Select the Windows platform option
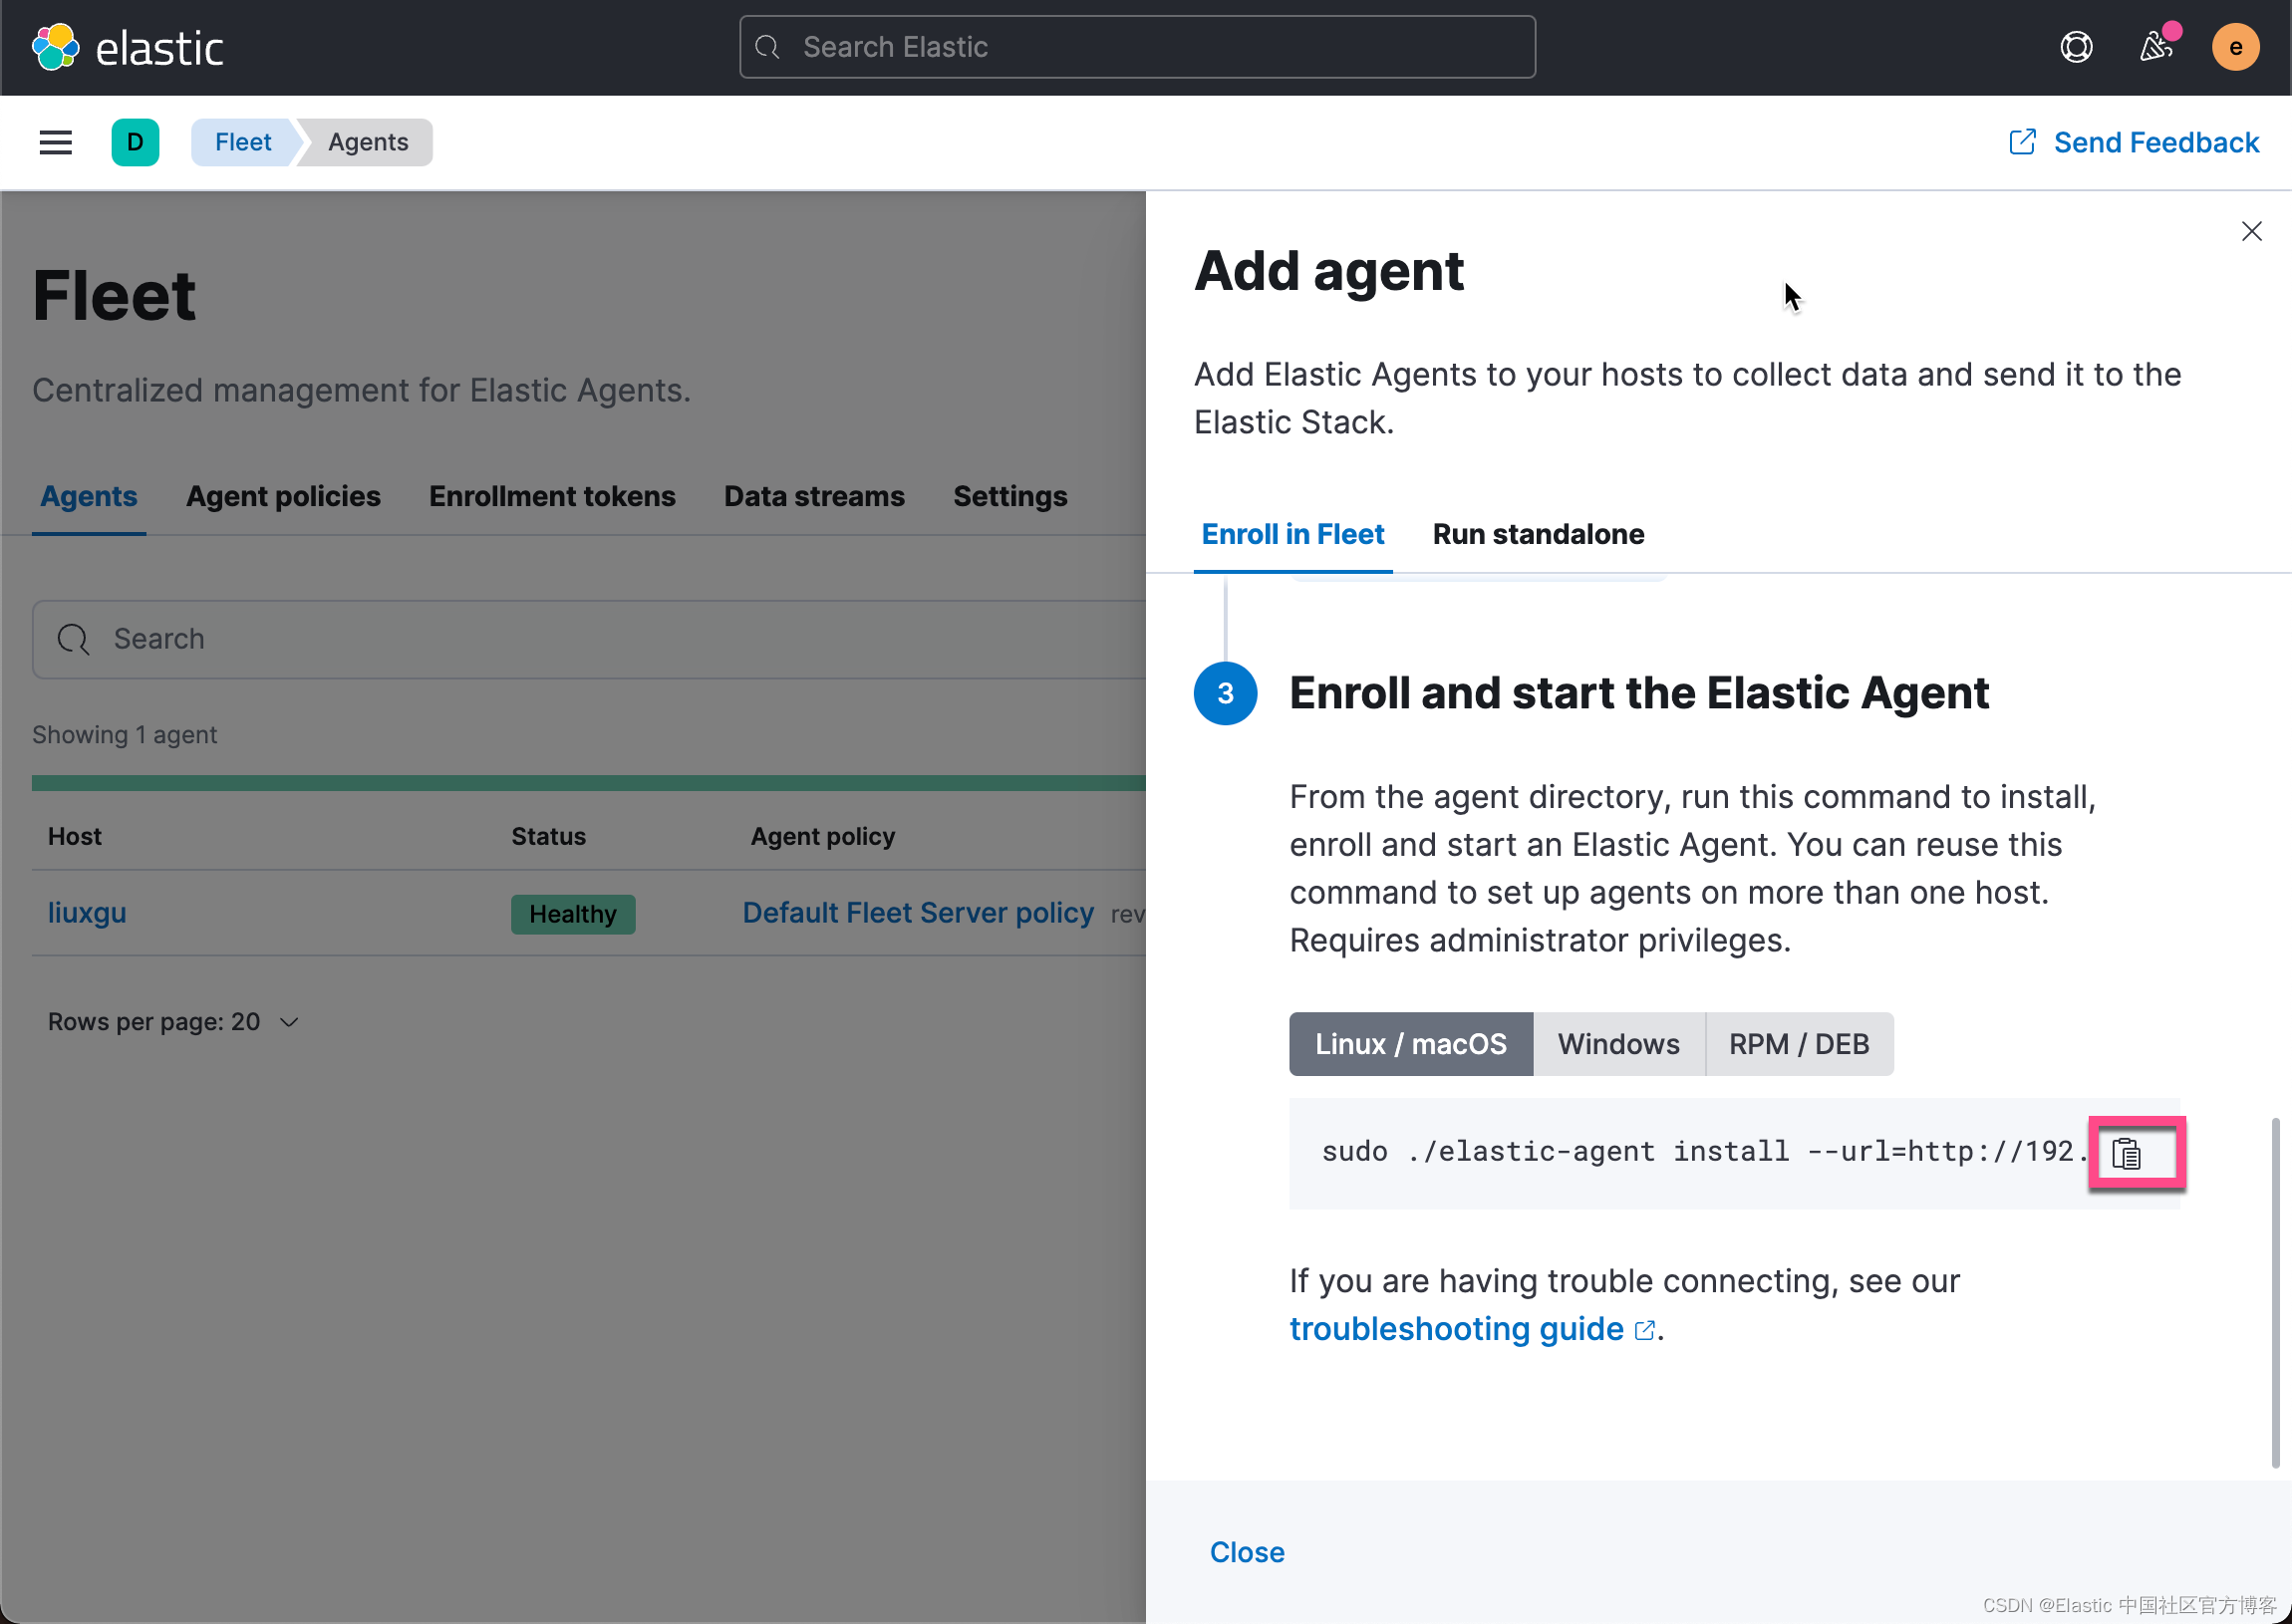2292x1624 pixels. pyautogui.click(x=1618, y=1043)
